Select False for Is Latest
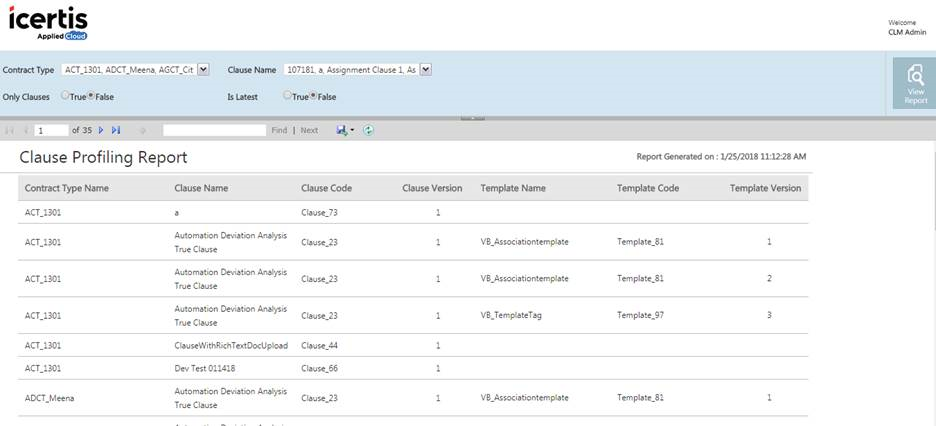The image size is (936, 426). pyautogui.click(x=314, y=96)
